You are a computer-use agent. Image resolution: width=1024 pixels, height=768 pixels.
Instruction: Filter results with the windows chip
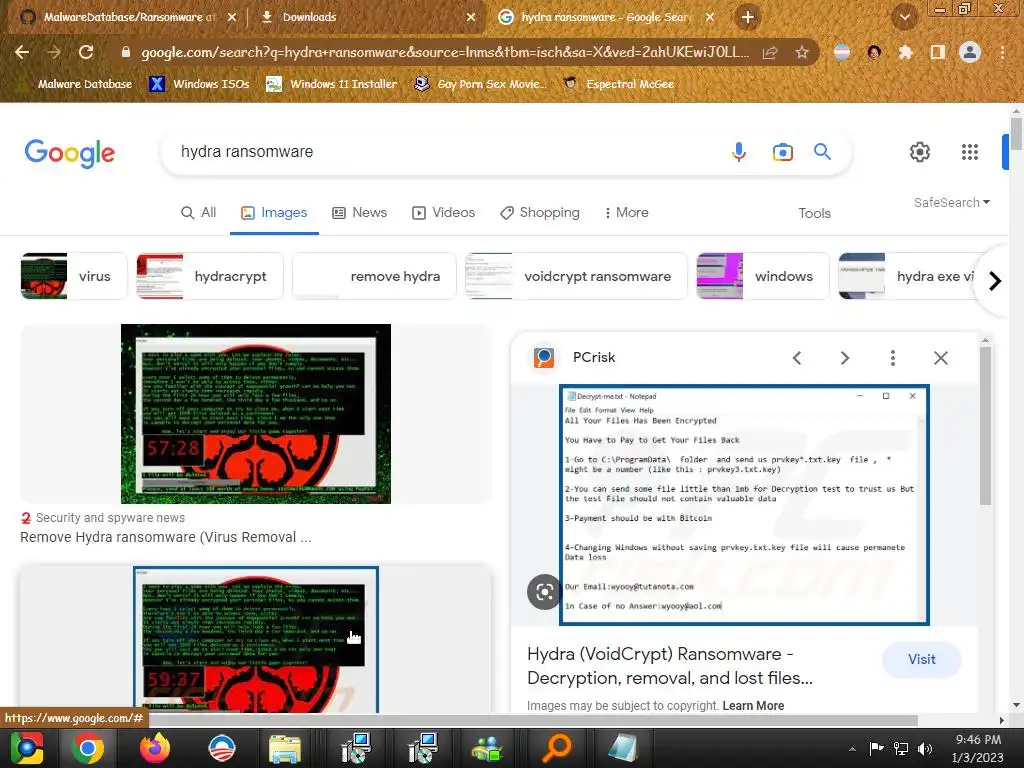763,276
